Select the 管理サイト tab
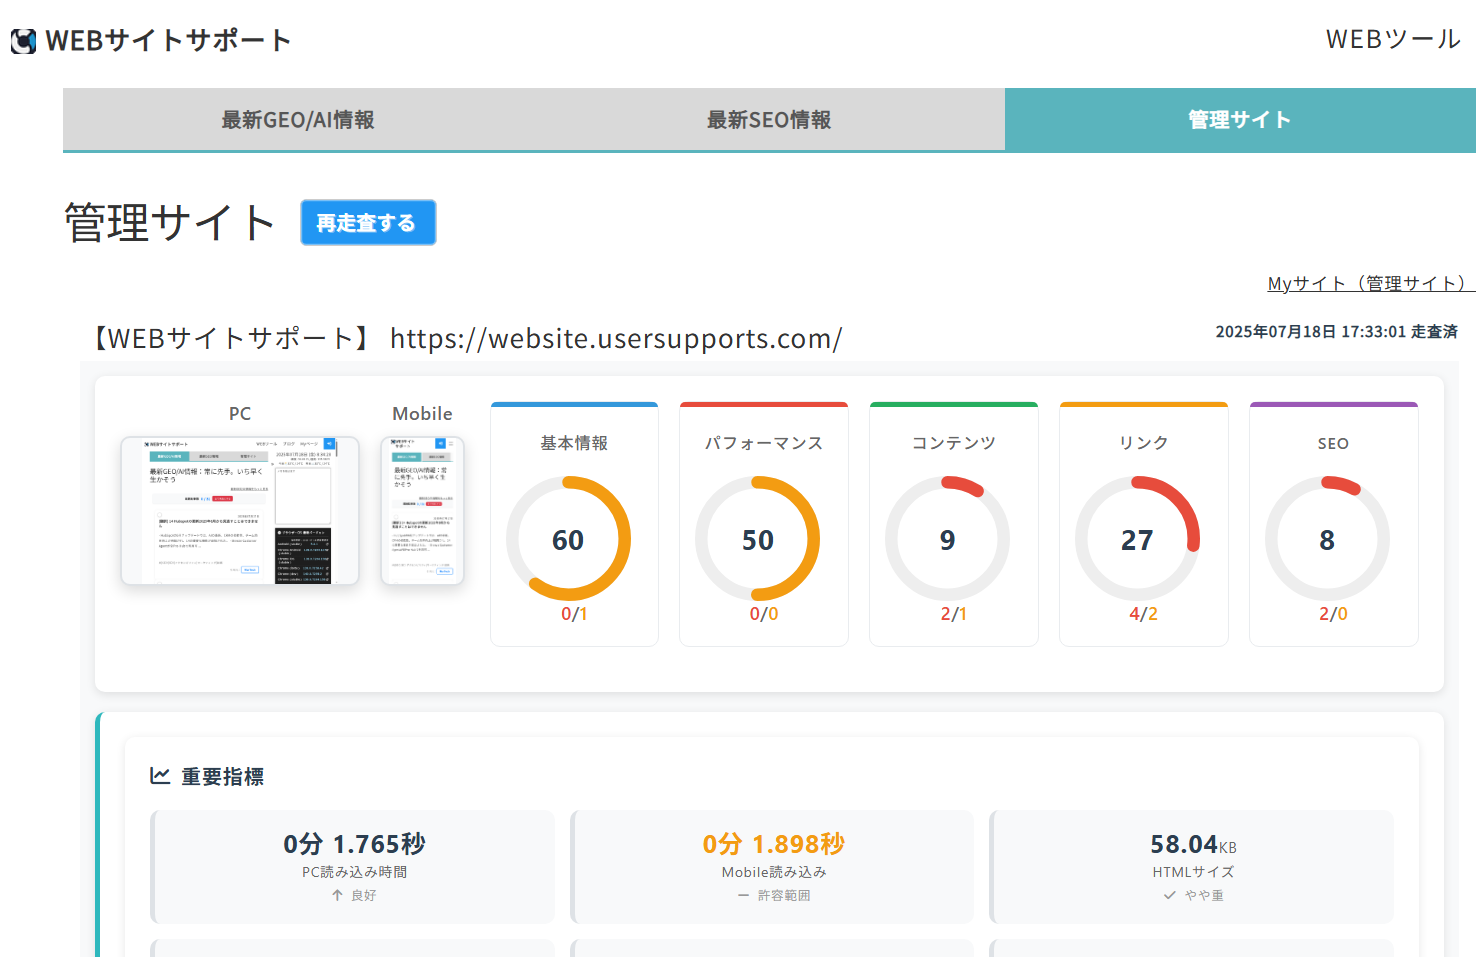Screen dimensions: 1477x957 pyautogui.click(x=1239, y=120)
